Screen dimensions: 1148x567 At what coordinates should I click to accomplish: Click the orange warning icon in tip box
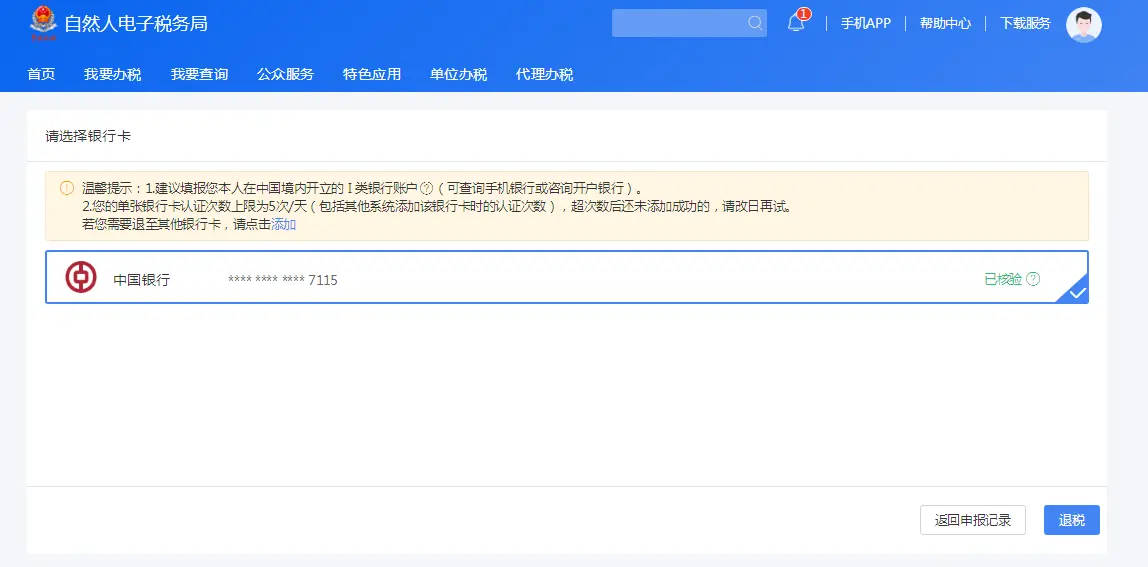coord(67,188)
